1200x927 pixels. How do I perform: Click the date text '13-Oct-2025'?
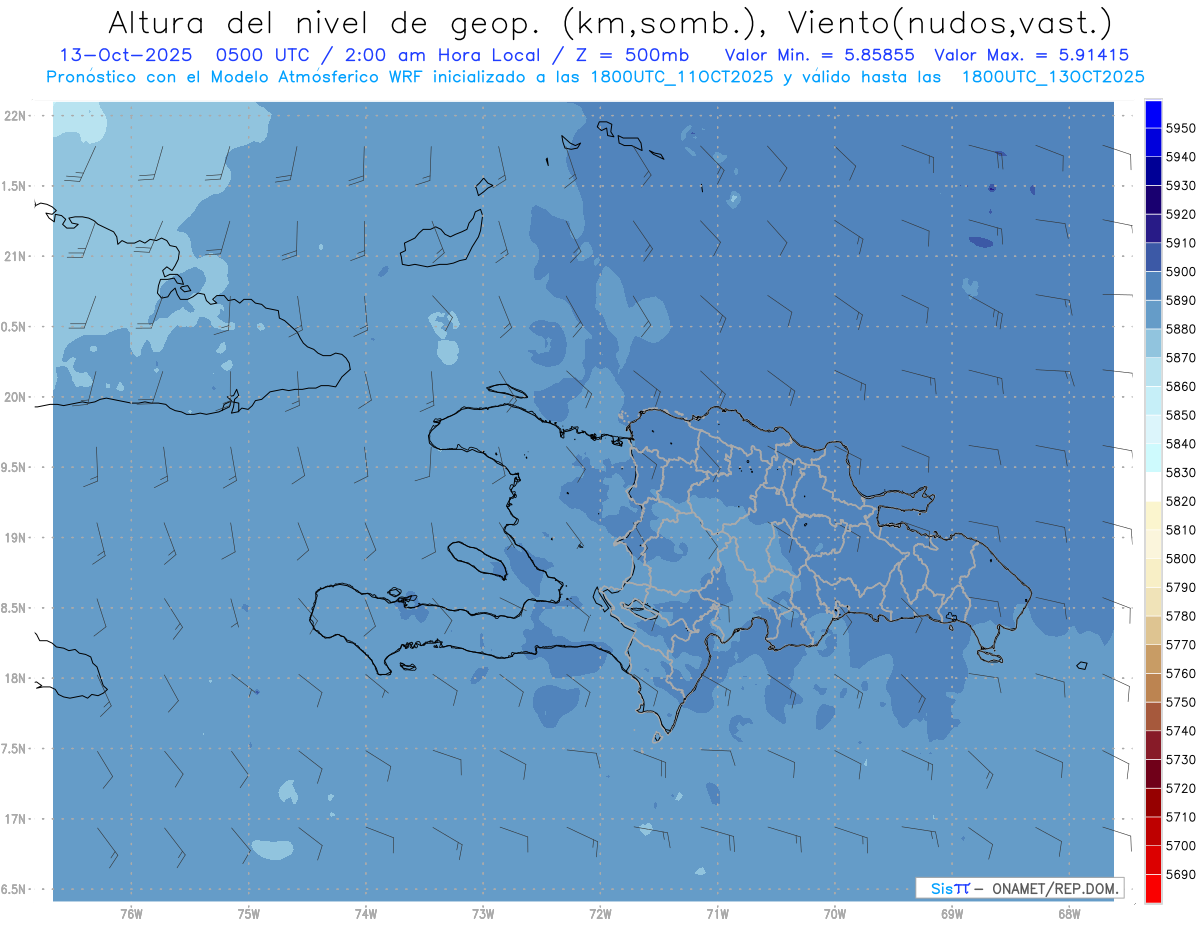[125, 55]
